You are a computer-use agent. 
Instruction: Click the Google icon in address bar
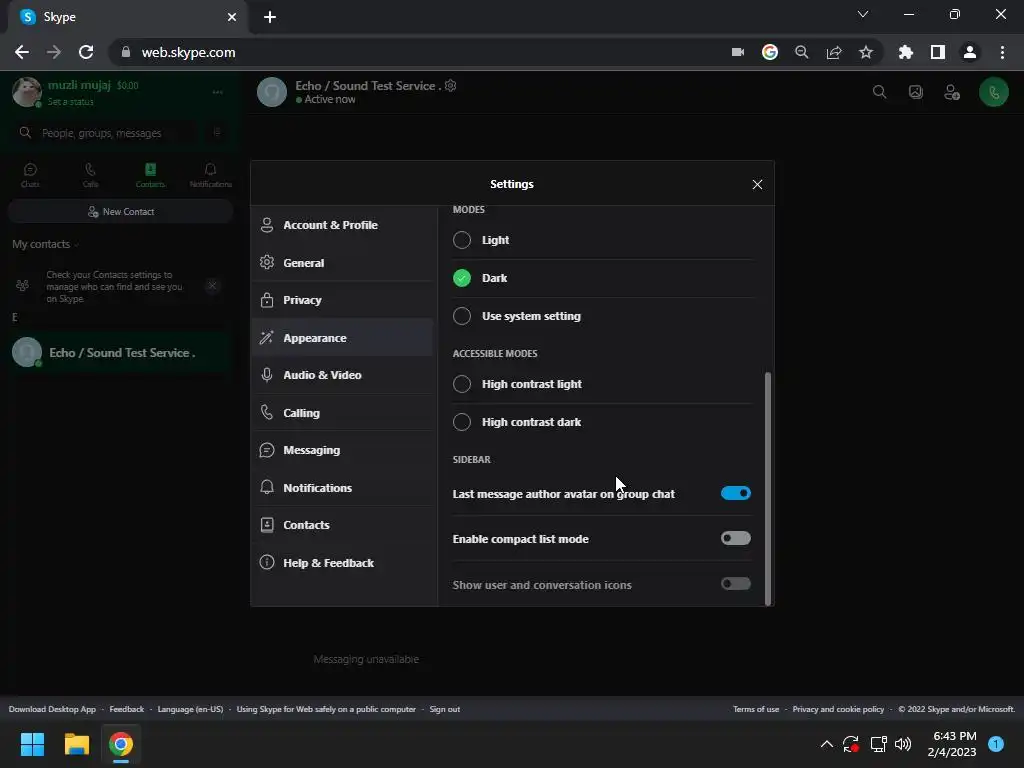(770, 52)
